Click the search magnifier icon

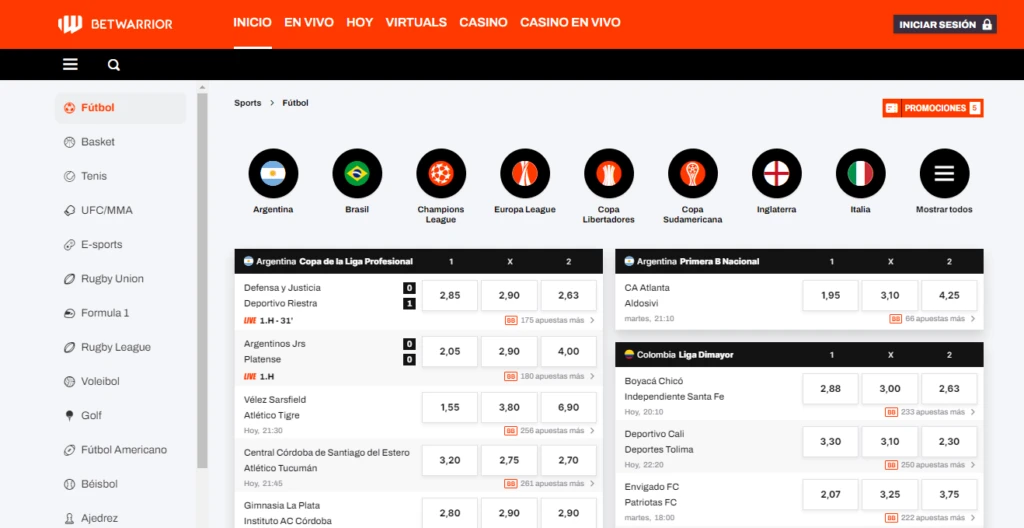coord(114,65)
